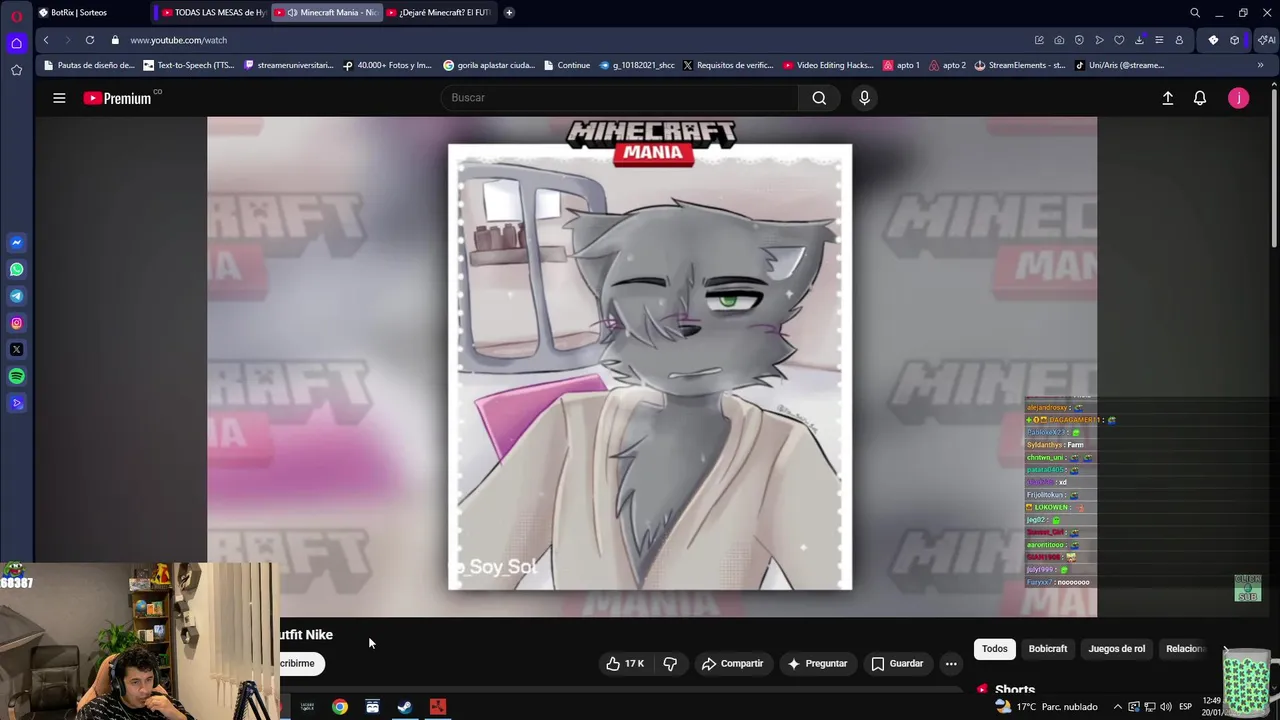
Task: Open new tab with plus button
Action: click(509, 13)
